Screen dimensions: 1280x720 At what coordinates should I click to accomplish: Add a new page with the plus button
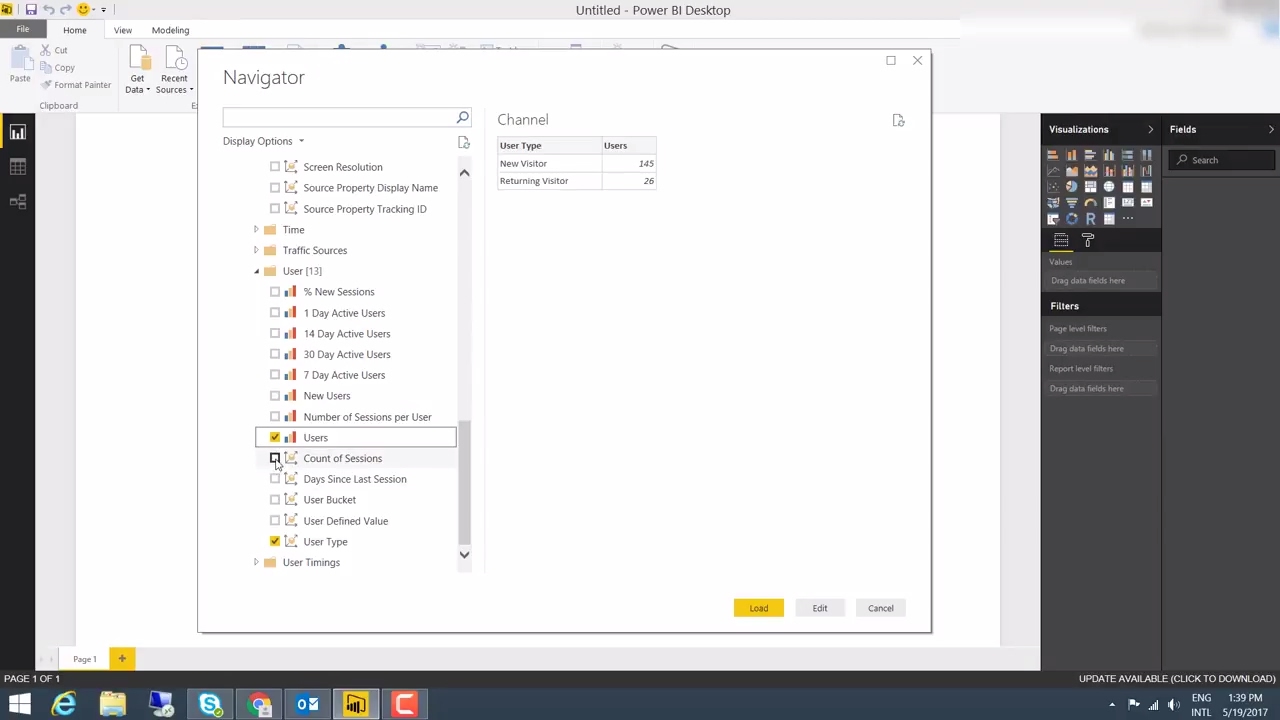point(122,659)
